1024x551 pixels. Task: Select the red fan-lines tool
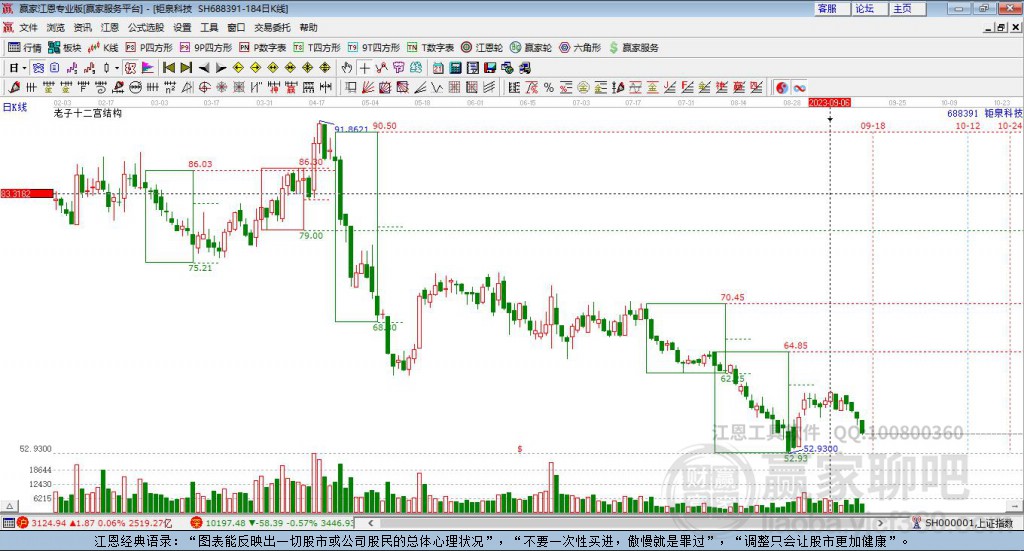(x=368, y=87)
